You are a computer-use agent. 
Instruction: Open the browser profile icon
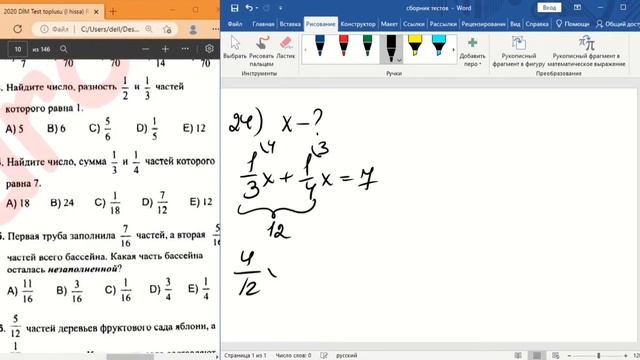pos(193,29)
